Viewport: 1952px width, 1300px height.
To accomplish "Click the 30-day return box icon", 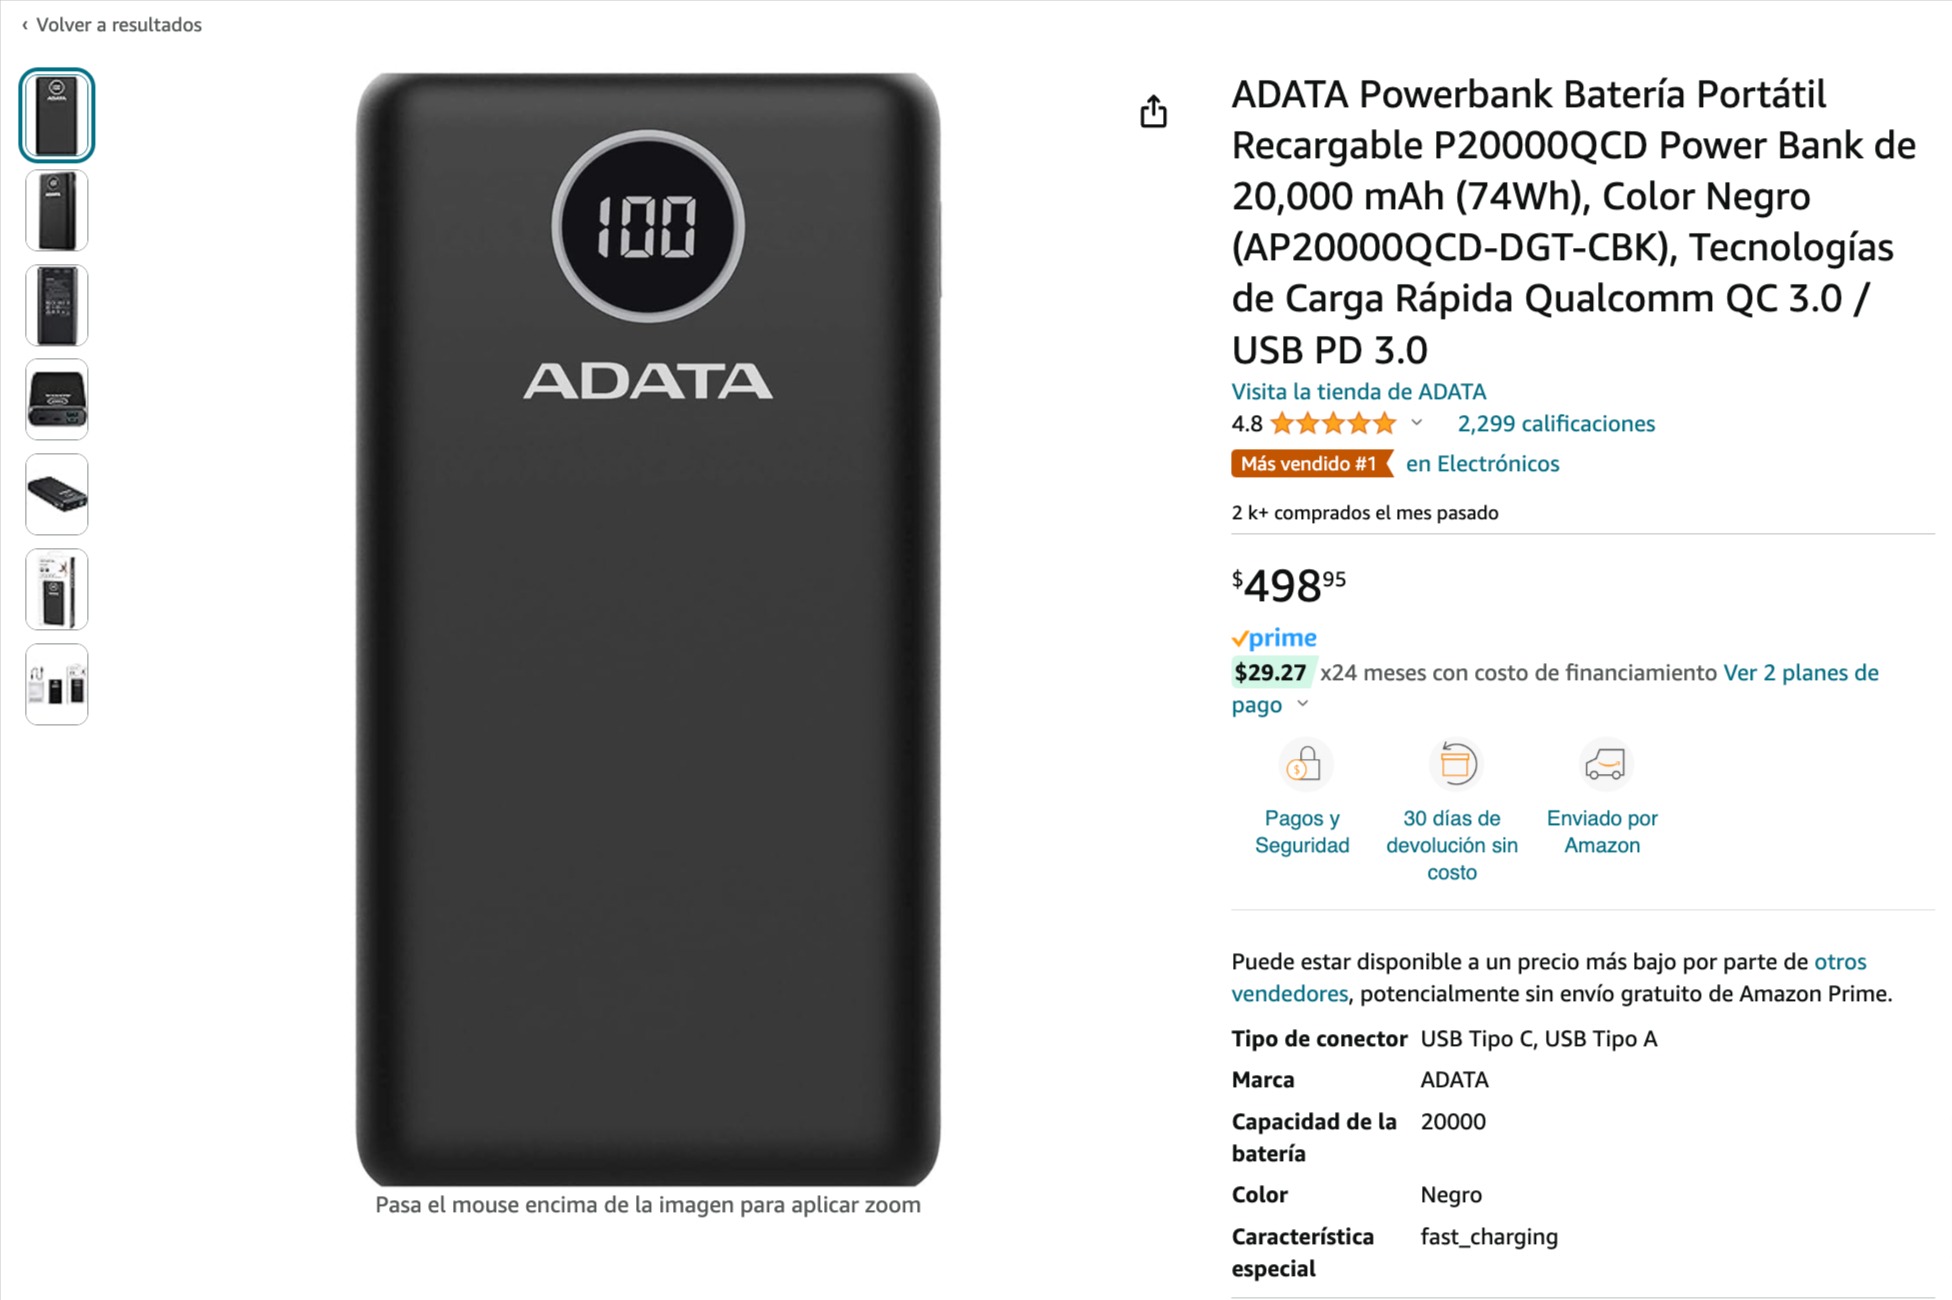I will pyautogui.click(x=1455, y=765).
